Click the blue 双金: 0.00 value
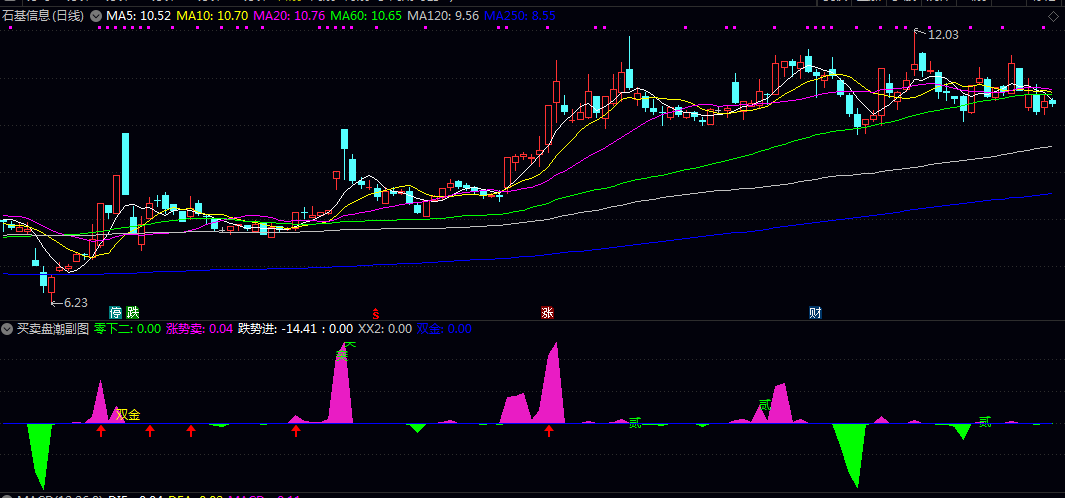Screen dimensions: 1065x498 (444, 330)
